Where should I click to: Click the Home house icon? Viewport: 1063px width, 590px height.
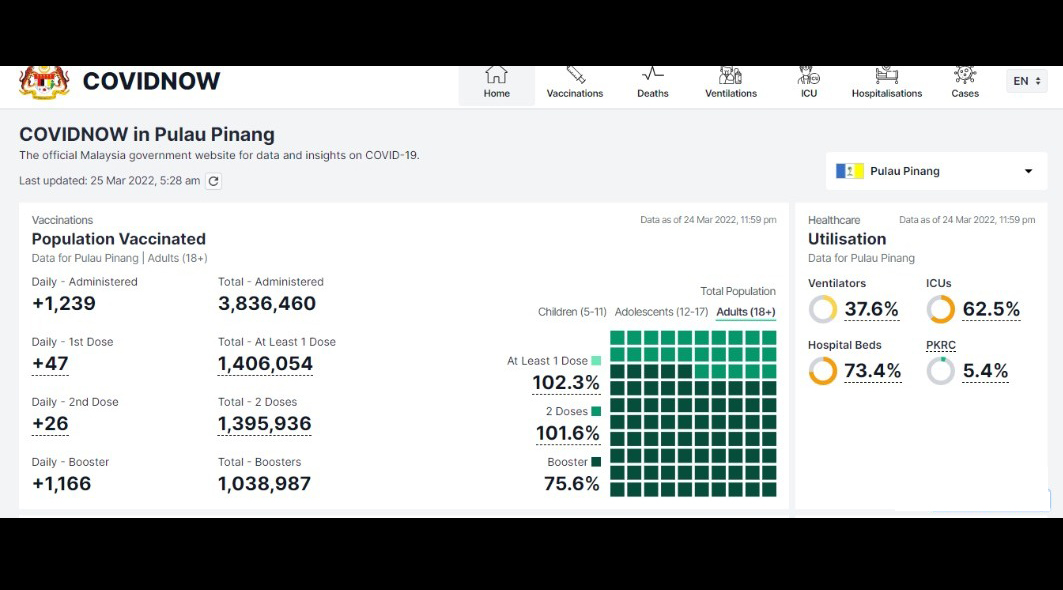(496, 75)
